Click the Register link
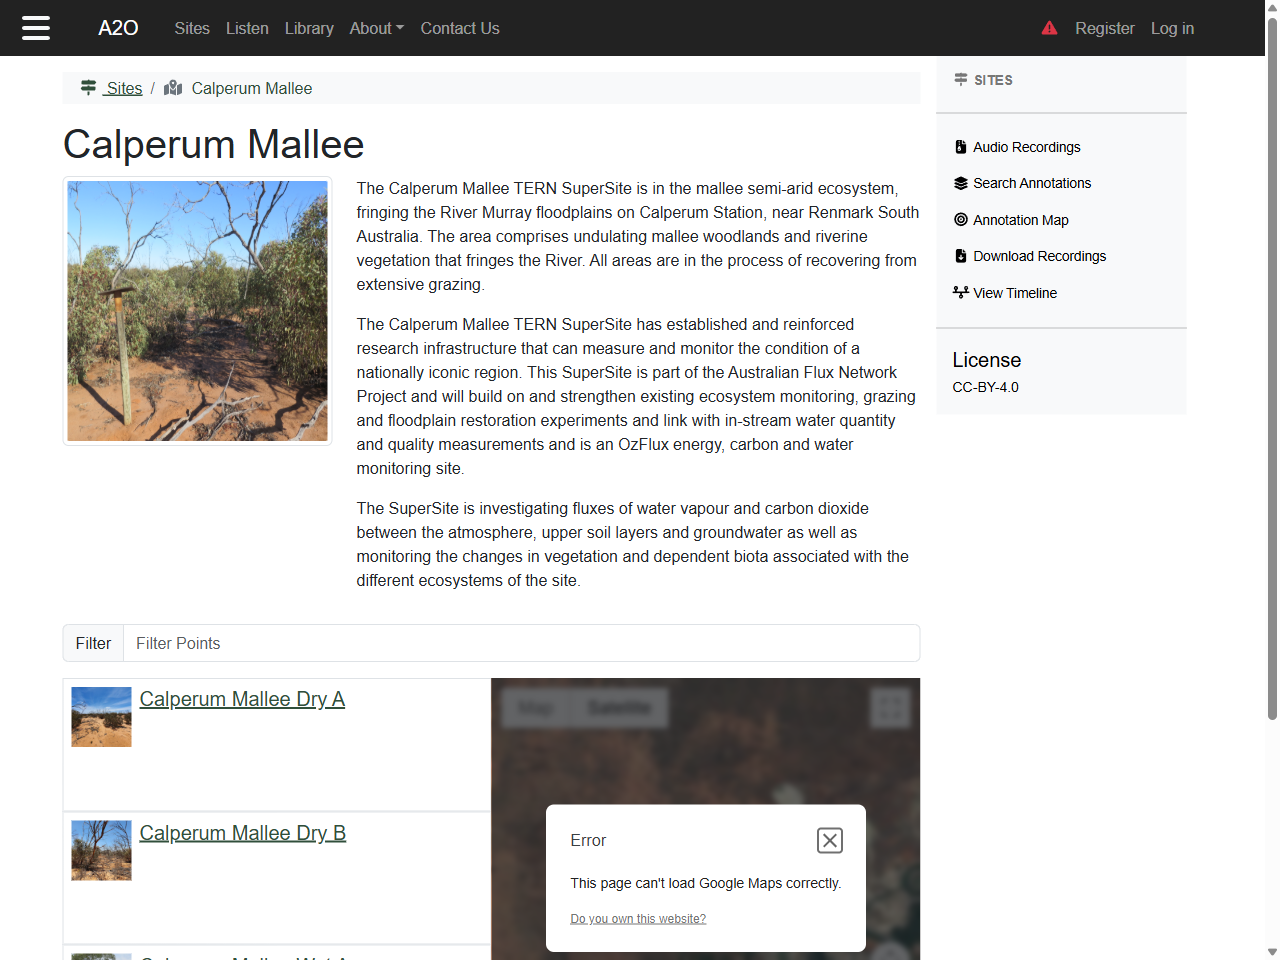This screenshot has height=960, width=1280. [1105, 28]
